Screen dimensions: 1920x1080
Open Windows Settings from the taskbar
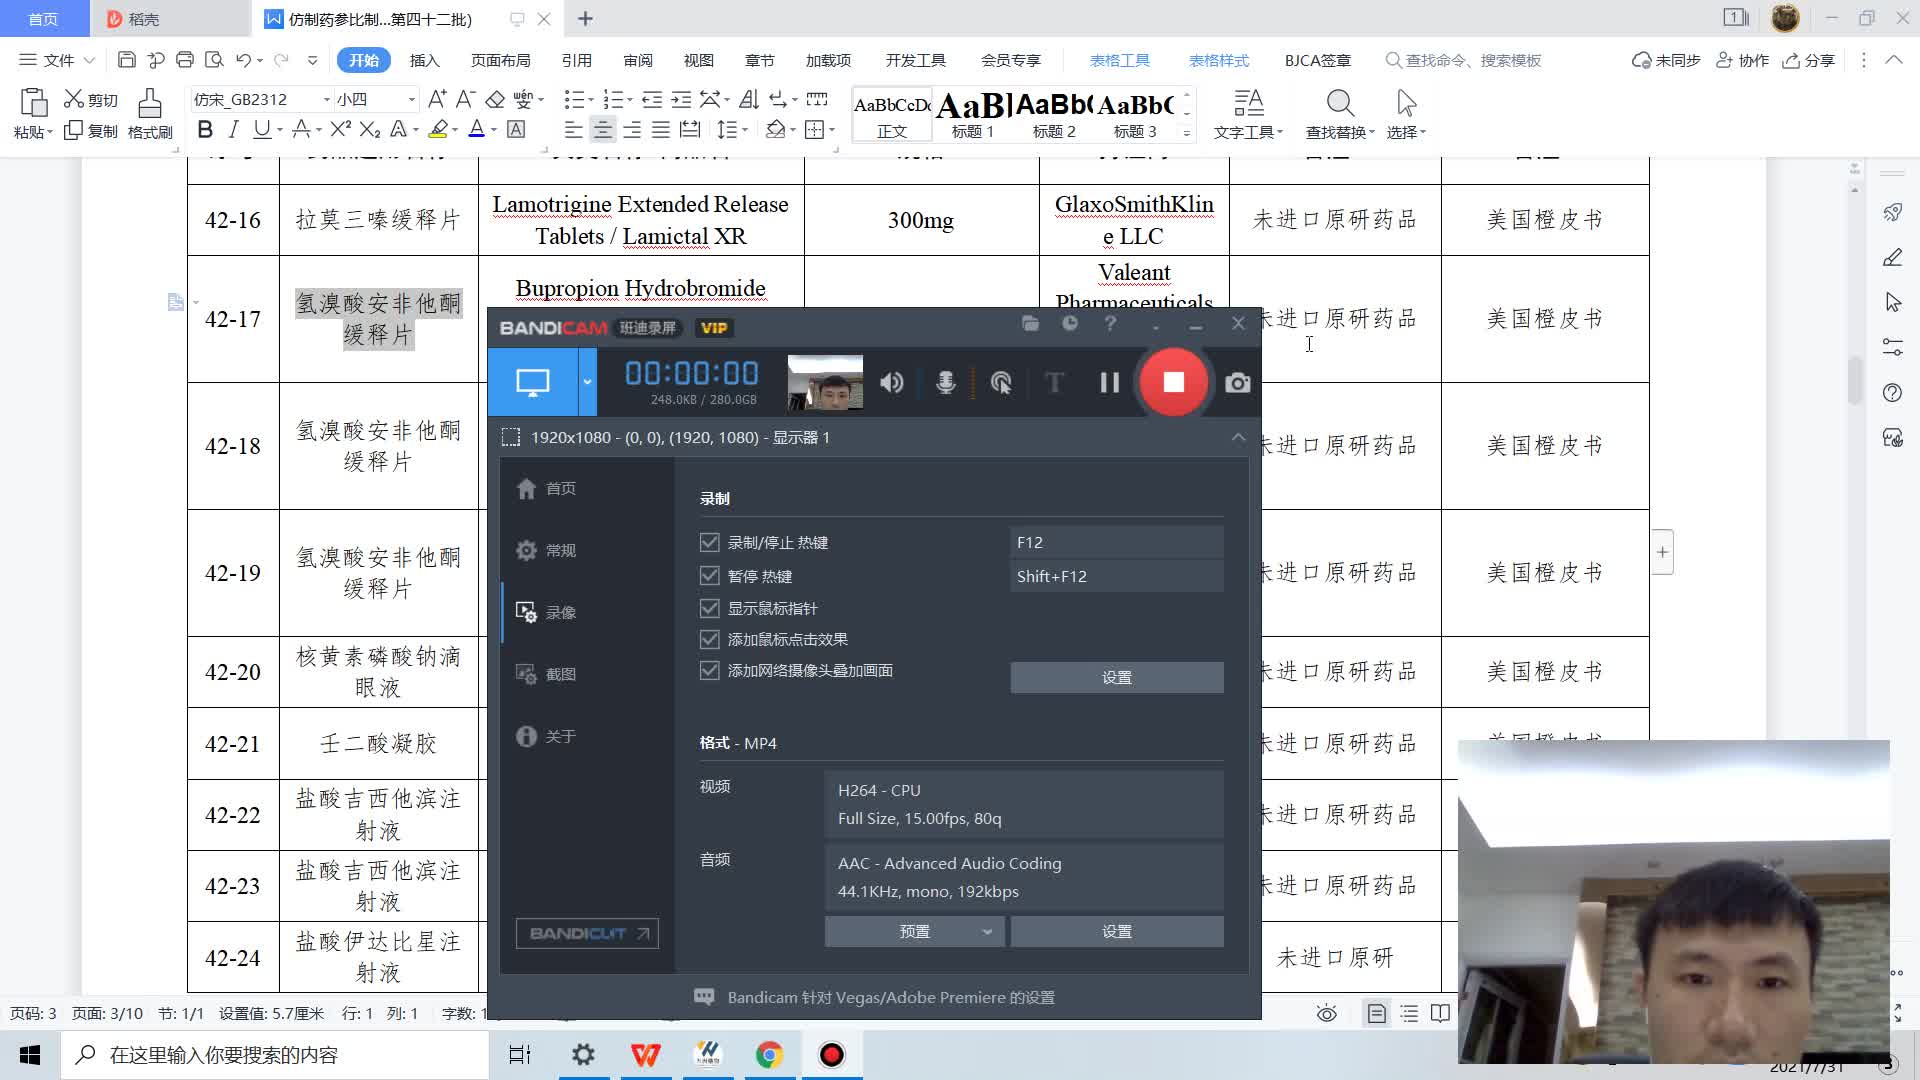[x=583, y=1055]
